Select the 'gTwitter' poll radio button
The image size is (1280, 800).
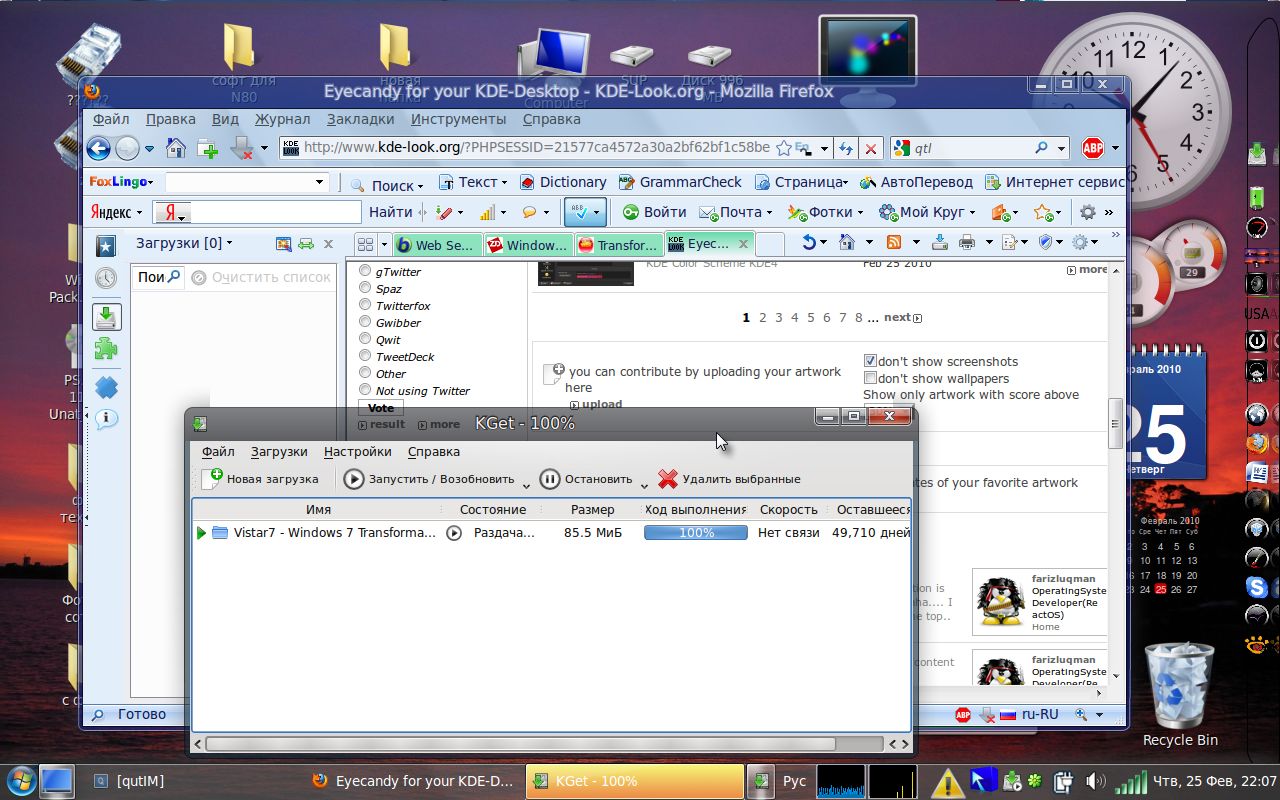[365, 271]
